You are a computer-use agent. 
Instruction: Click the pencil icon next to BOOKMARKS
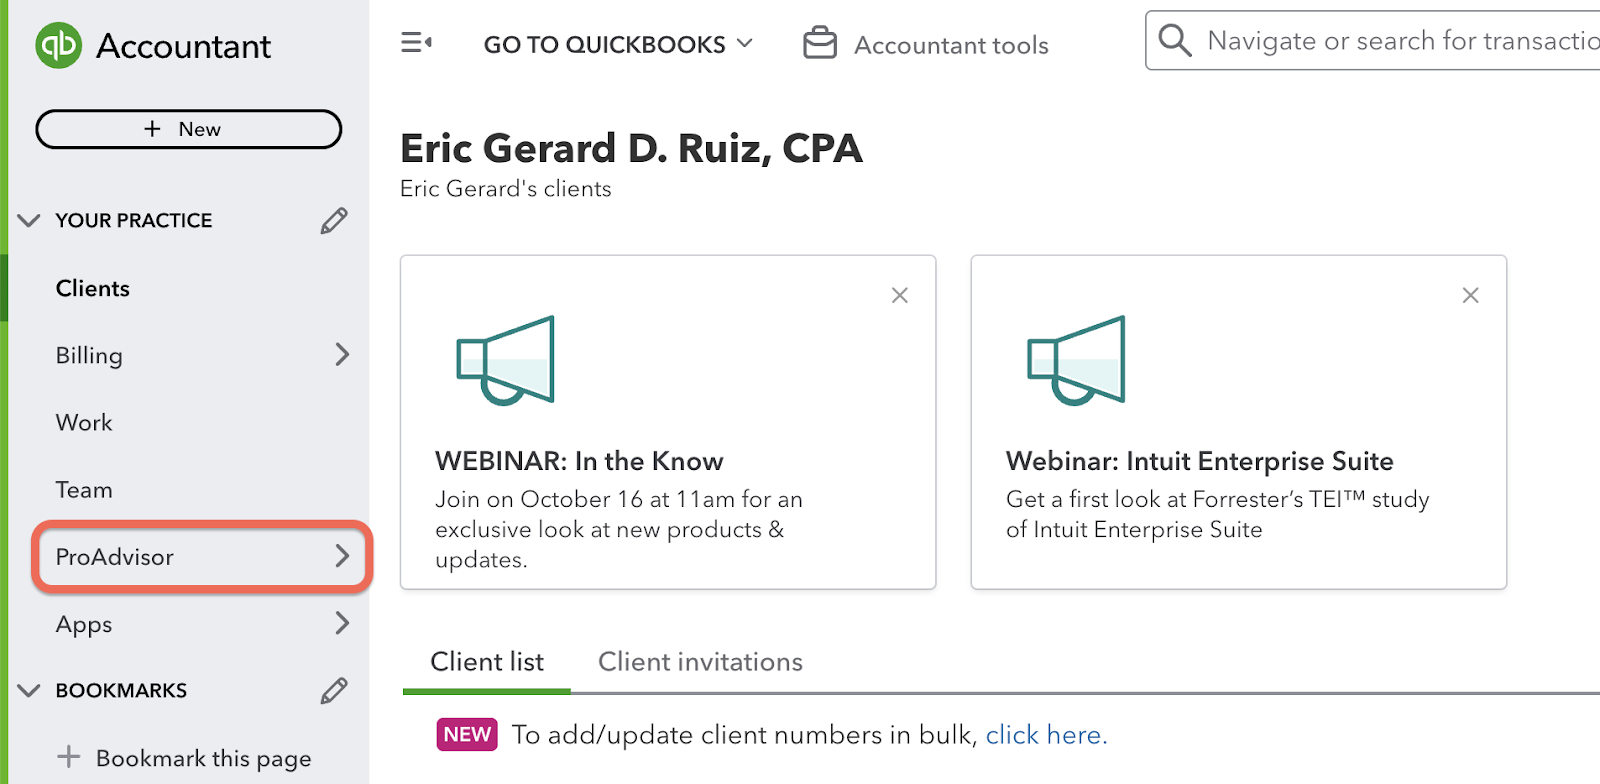(334, 690)
